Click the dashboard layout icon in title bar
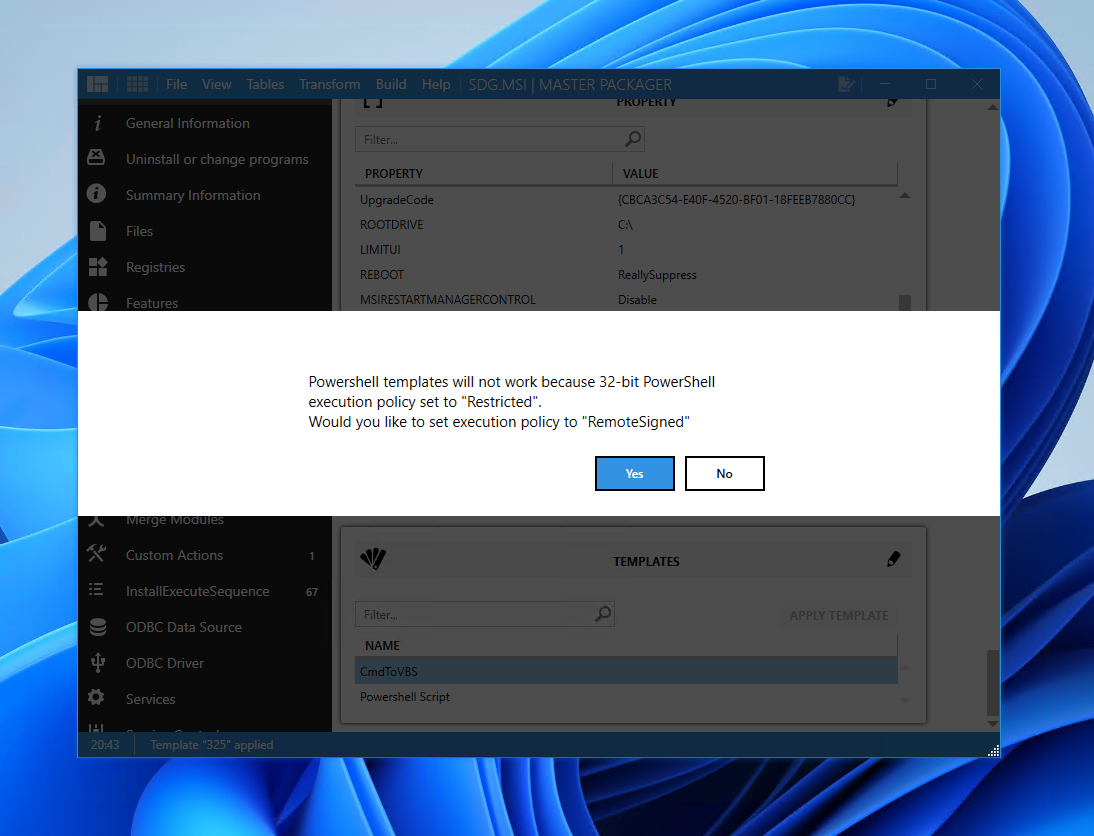The height and width of the screenshot is (836, 1094). pos(98,84)
